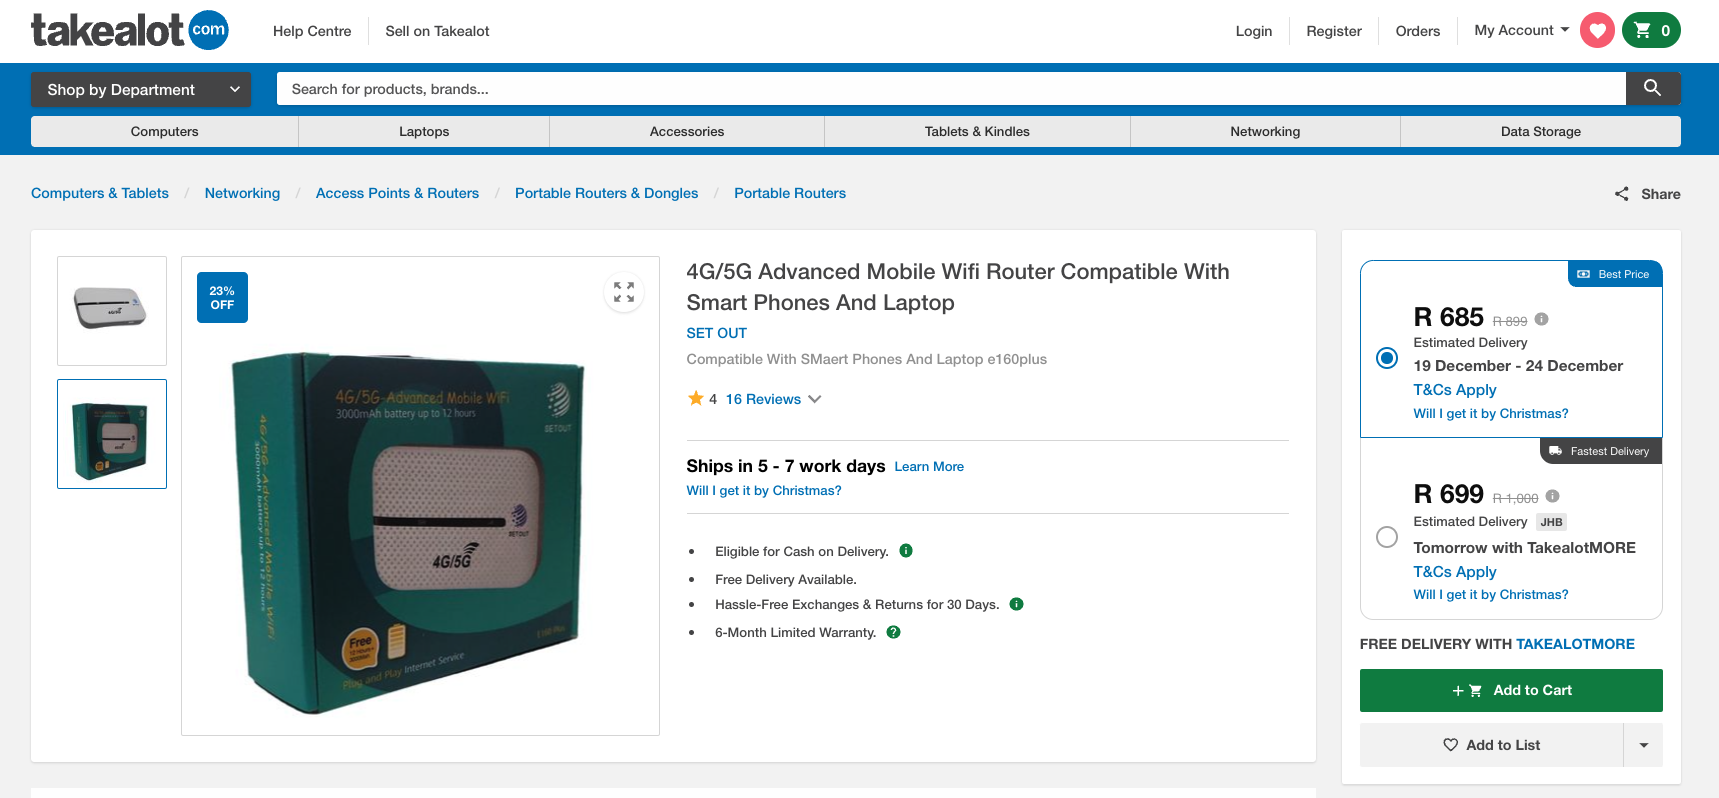Open the Shop by Department dropdown
The image size is (1719, 798).
[141, 89]
